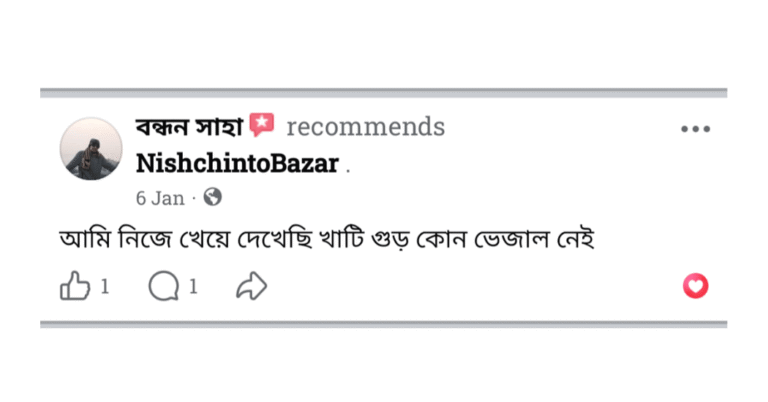Open the বন্ধন সাহা profile name link
Image resolution: width=768 pixels, height=402 pixels.
189,127
